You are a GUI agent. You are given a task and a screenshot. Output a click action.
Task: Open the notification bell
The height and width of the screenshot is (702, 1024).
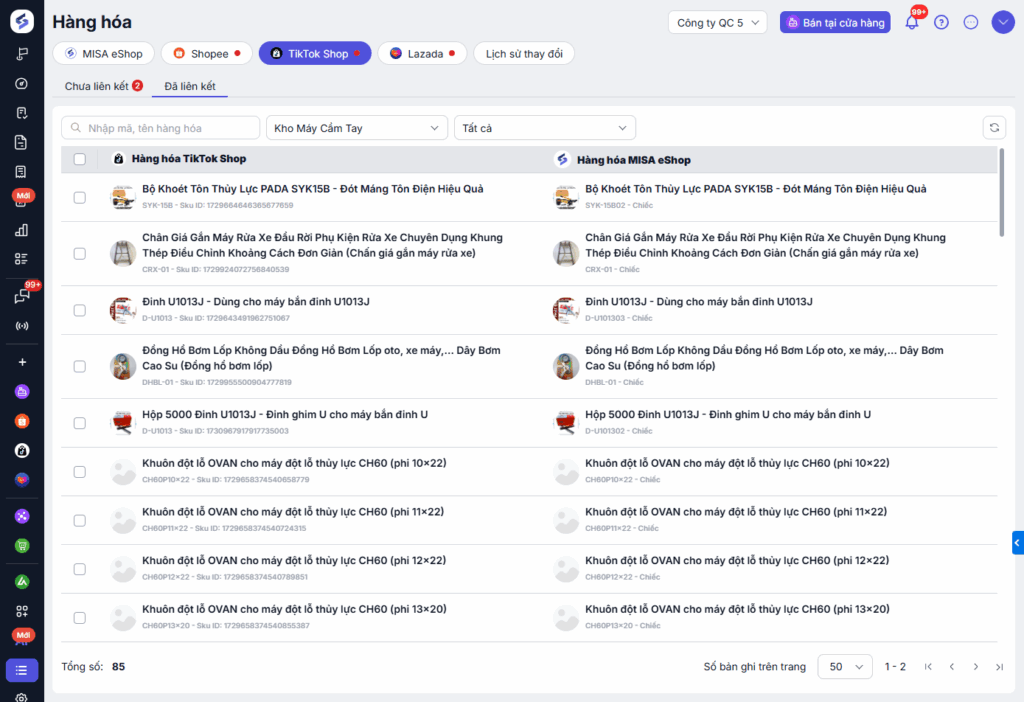[x=912, y=22]
